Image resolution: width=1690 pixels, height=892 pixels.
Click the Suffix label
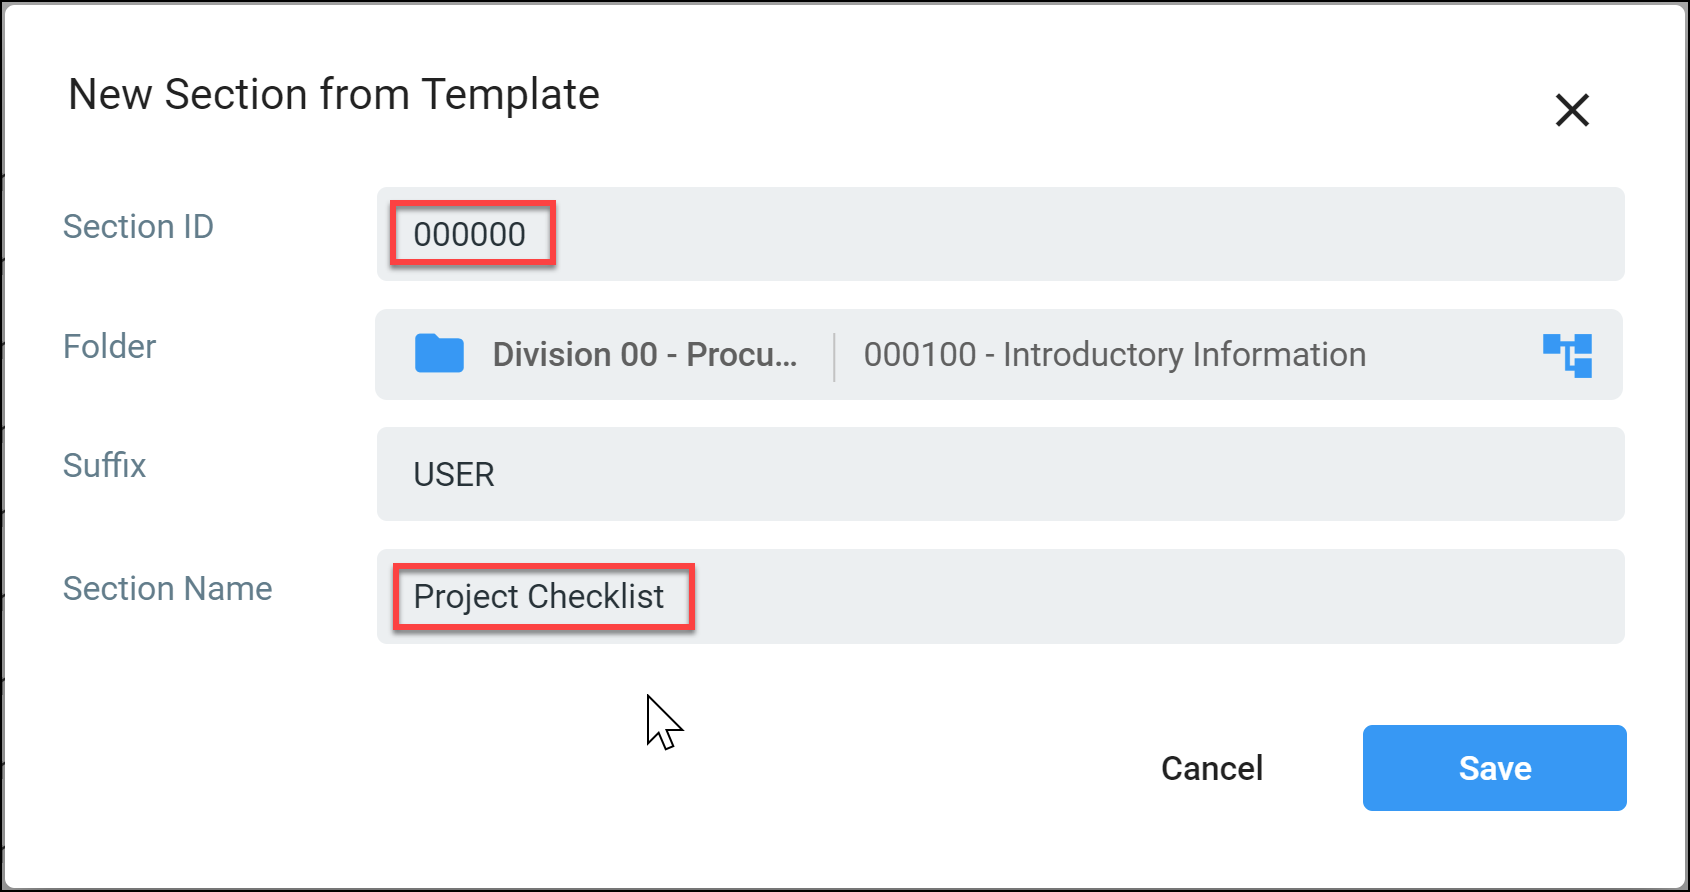coord(105,465)
